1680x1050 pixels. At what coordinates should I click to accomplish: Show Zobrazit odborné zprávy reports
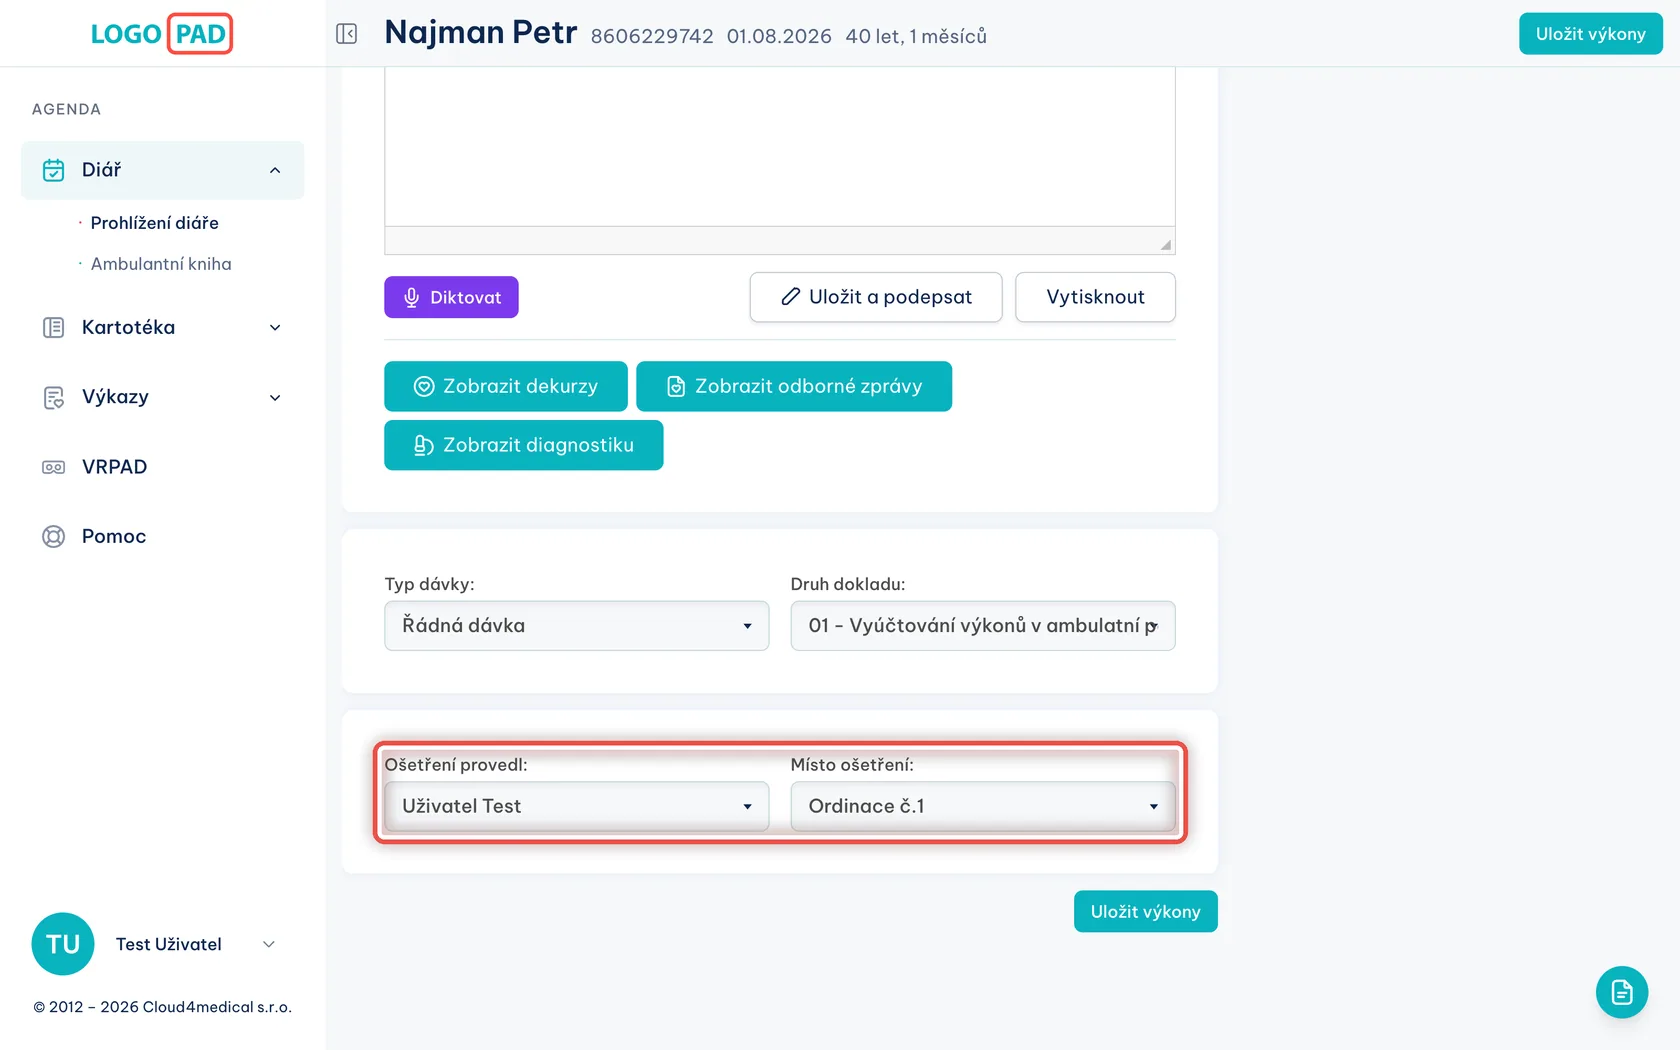click(x=794, y=386)
